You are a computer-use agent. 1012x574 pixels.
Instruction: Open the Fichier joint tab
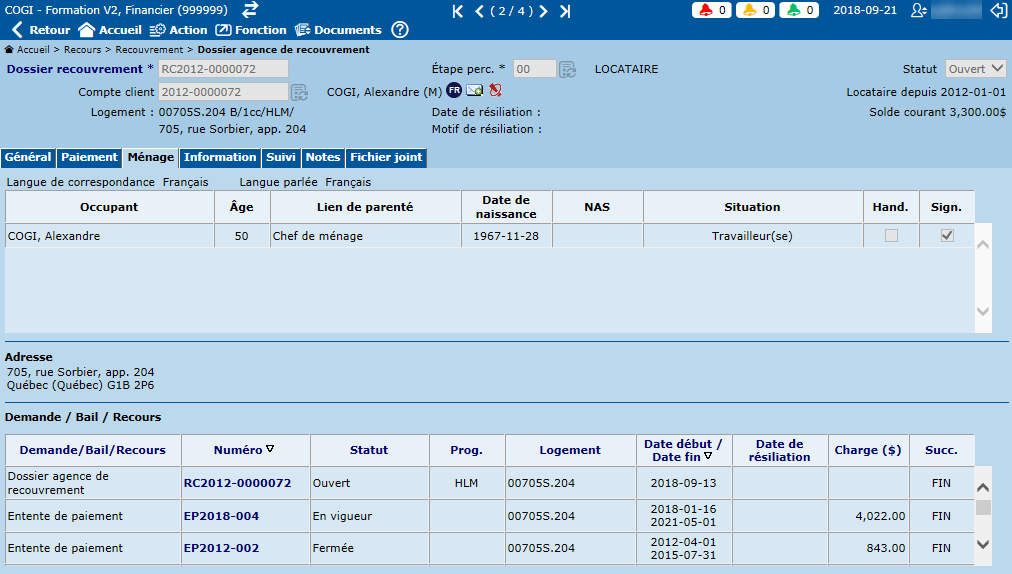tap(386, 158)
